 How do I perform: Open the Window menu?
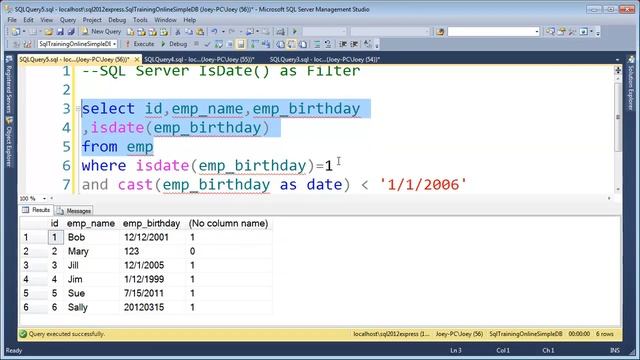[x=165, y=20]
